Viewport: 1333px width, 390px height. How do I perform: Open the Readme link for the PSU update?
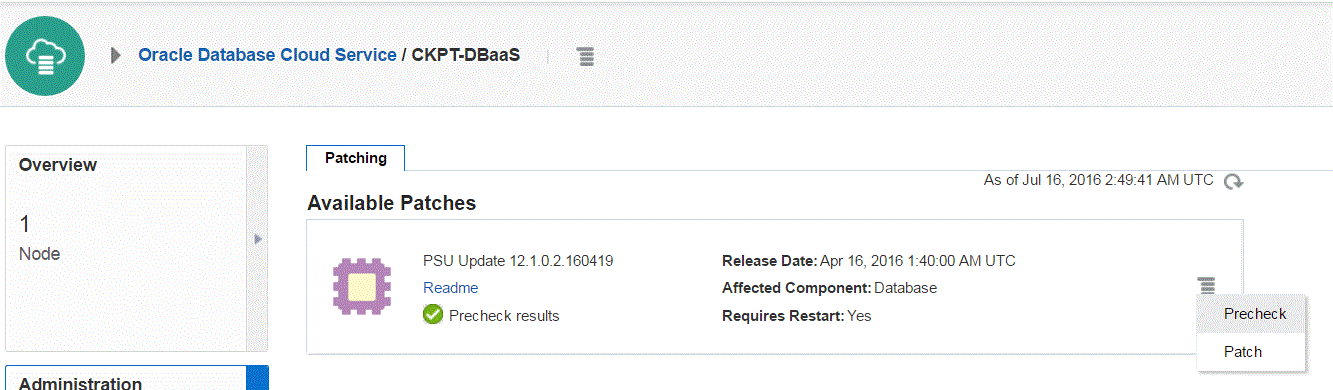[450, 288]
